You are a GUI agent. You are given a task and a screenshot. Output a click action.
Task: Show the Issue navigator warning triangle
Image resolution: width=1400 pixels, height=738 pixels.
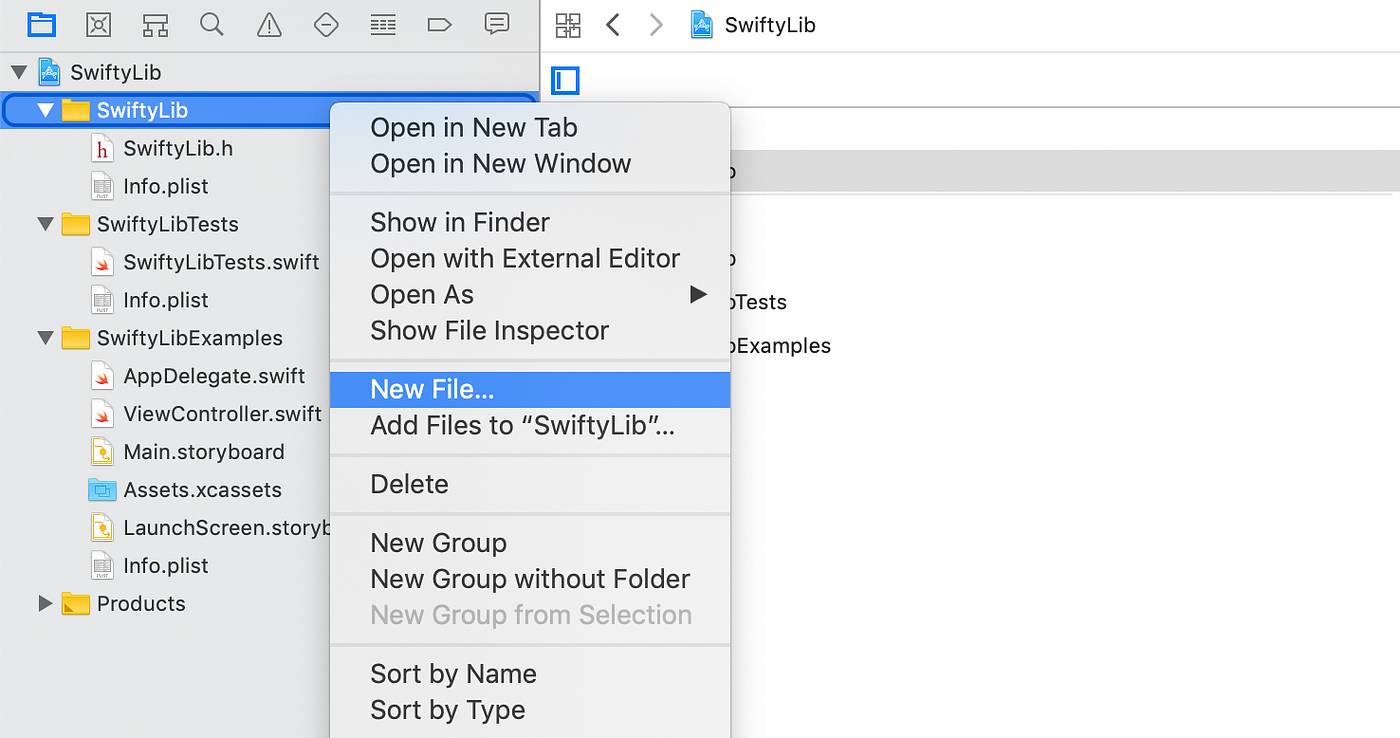[269, 24]
